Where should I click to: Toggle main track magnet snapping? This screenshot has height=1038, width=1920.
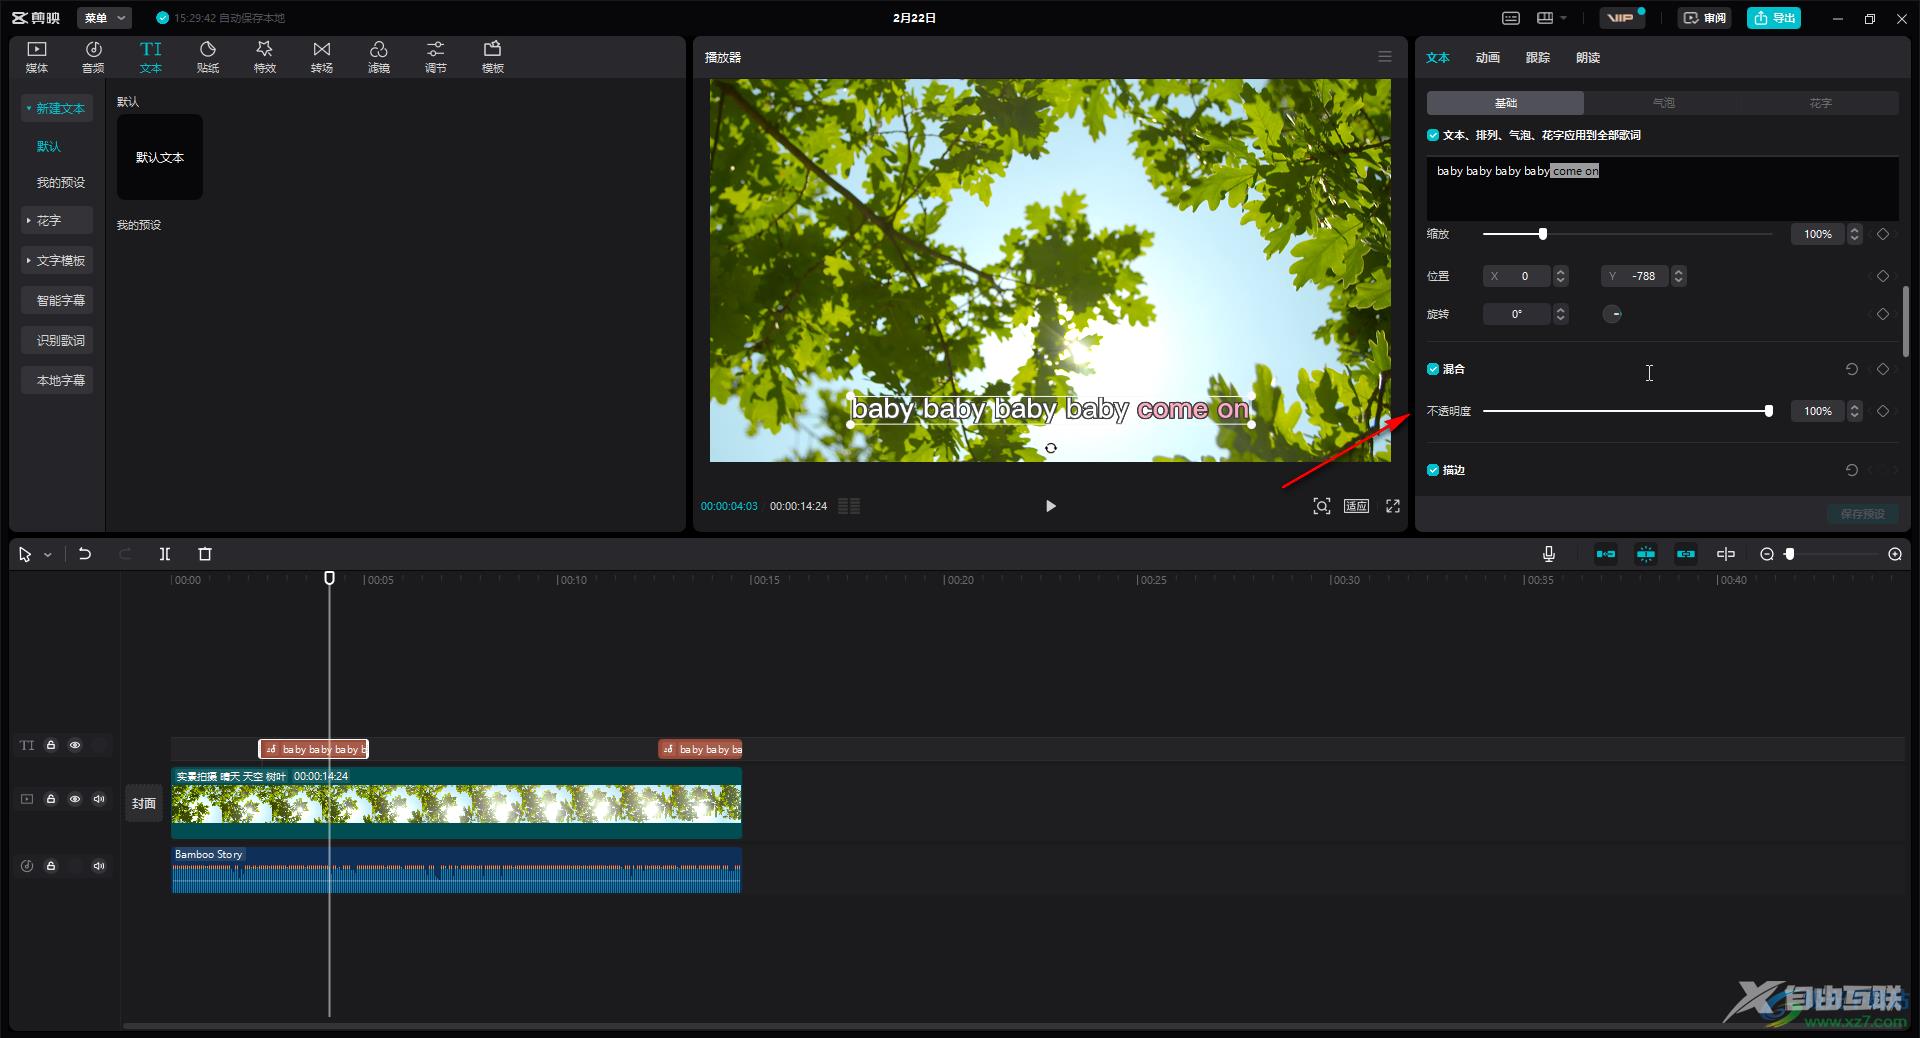(x=1606, y=554)
